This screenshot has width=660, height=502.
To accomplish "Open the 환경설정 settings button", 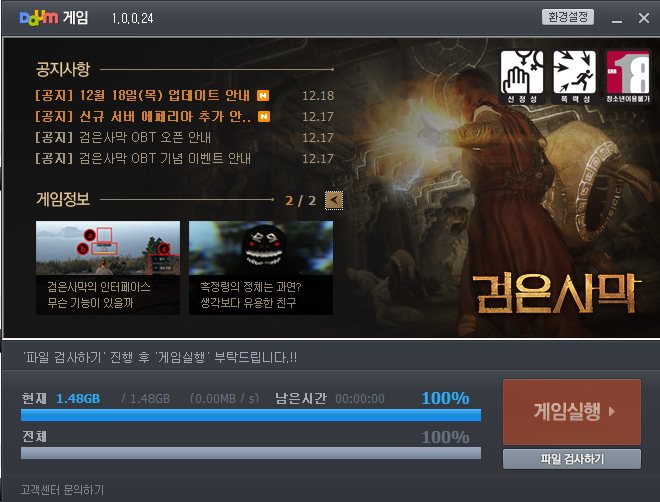I will (567, 17).
